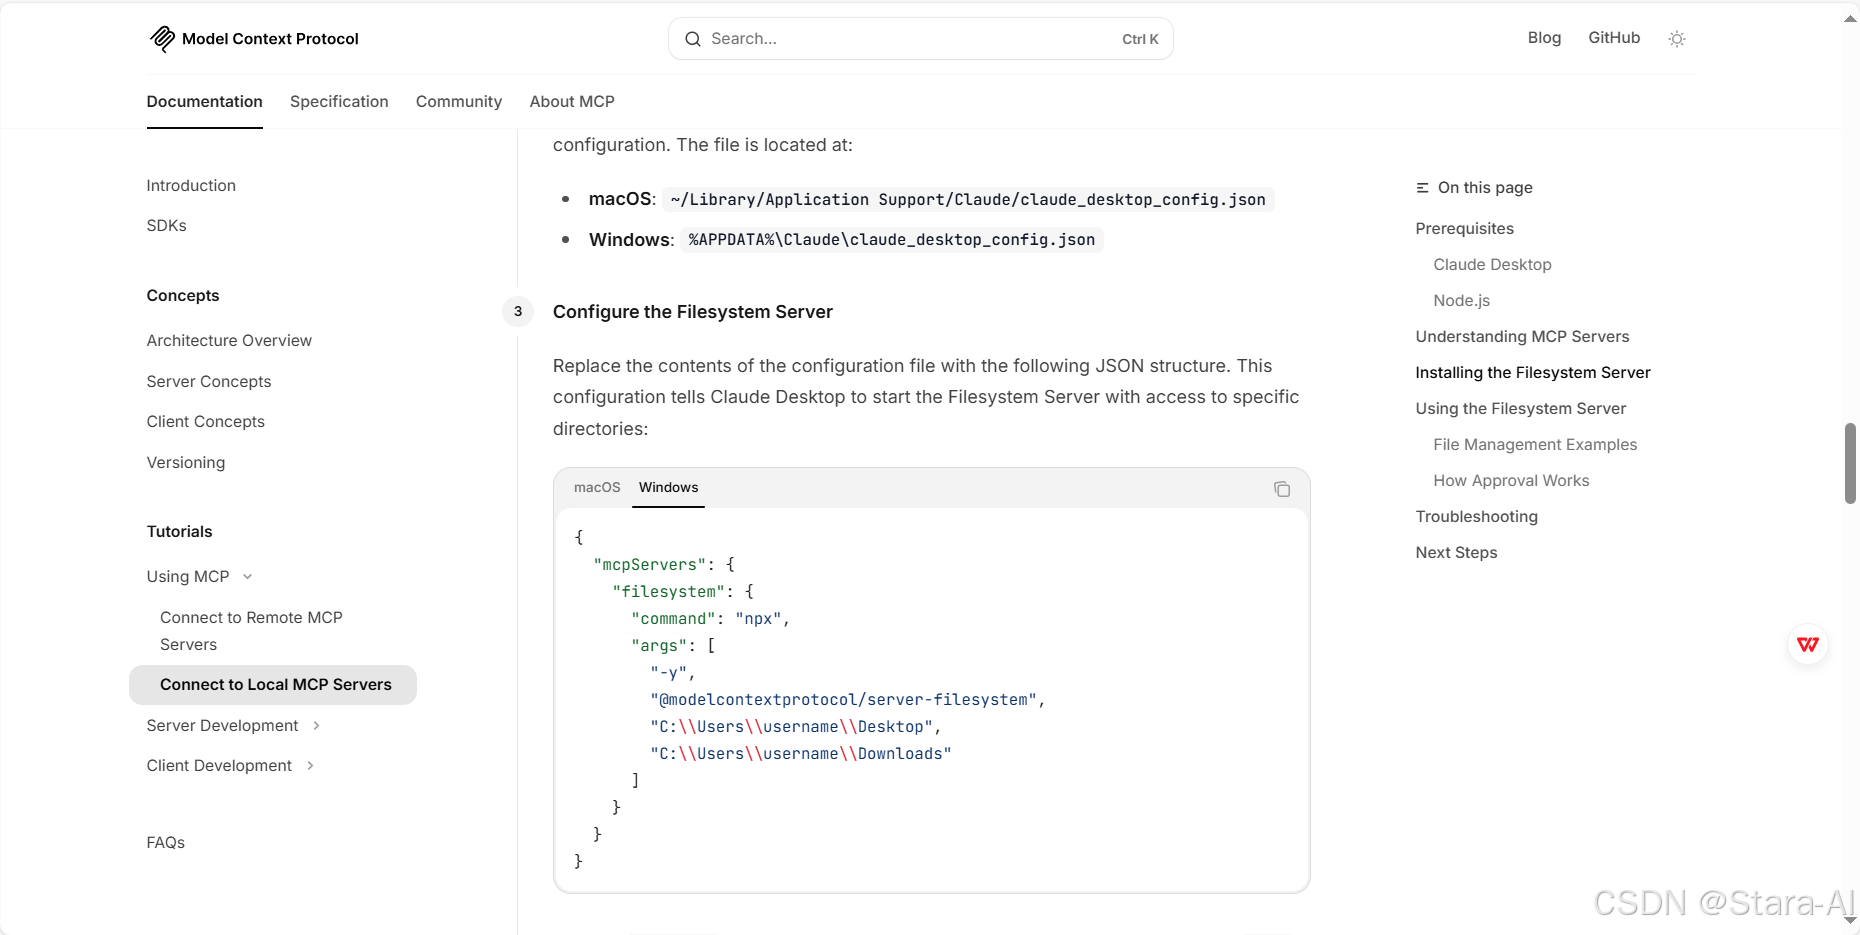
Task: Click the red W floating widget icon
Action: pos(1808,644)
